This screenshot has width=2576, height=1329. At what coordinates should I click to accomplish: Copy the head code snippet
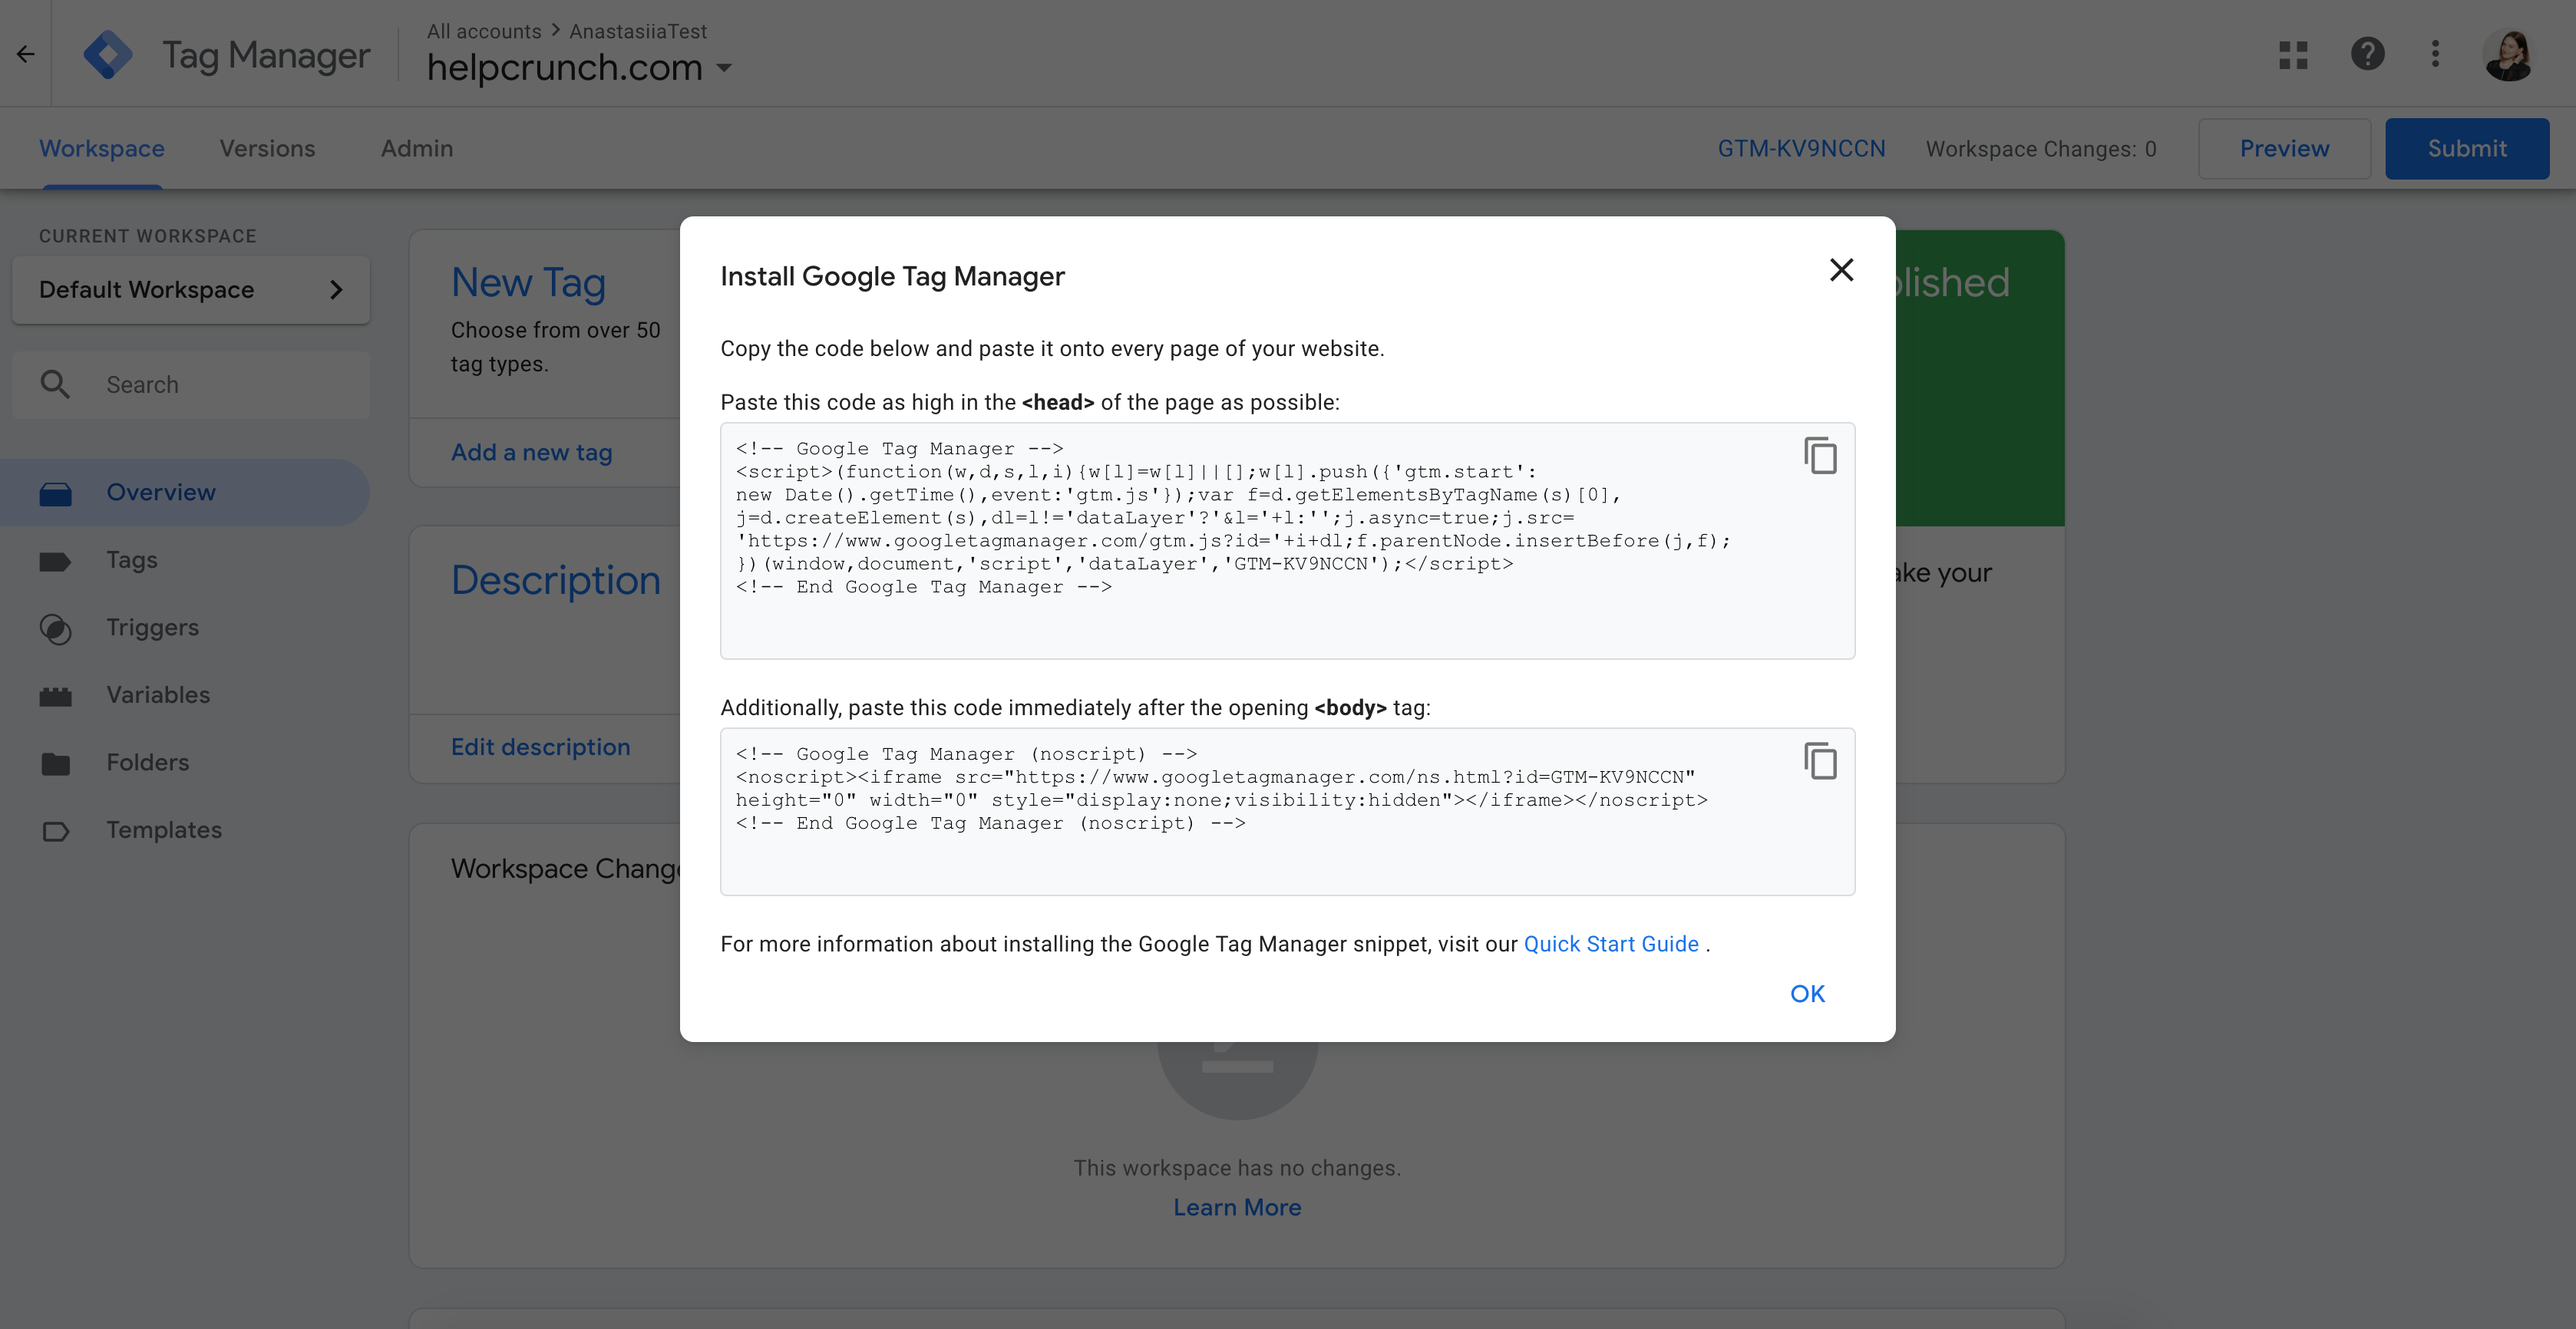tap(1820, 456)
